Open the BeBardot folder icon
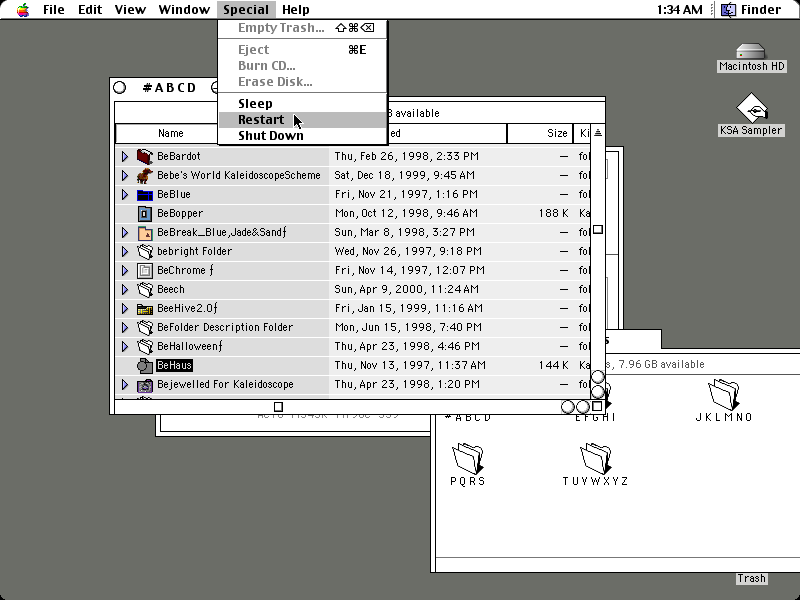The image size is (800, 600). point(145,156)
